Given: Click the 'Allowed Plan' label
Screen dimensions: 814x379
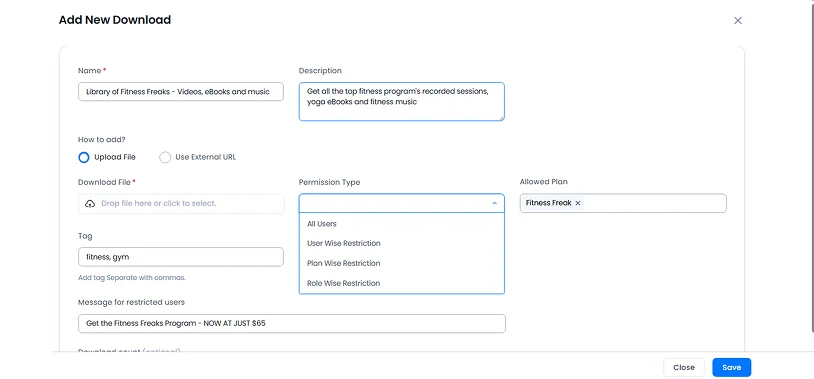Looking at the screenshot, I should click(x=544, y=182).
